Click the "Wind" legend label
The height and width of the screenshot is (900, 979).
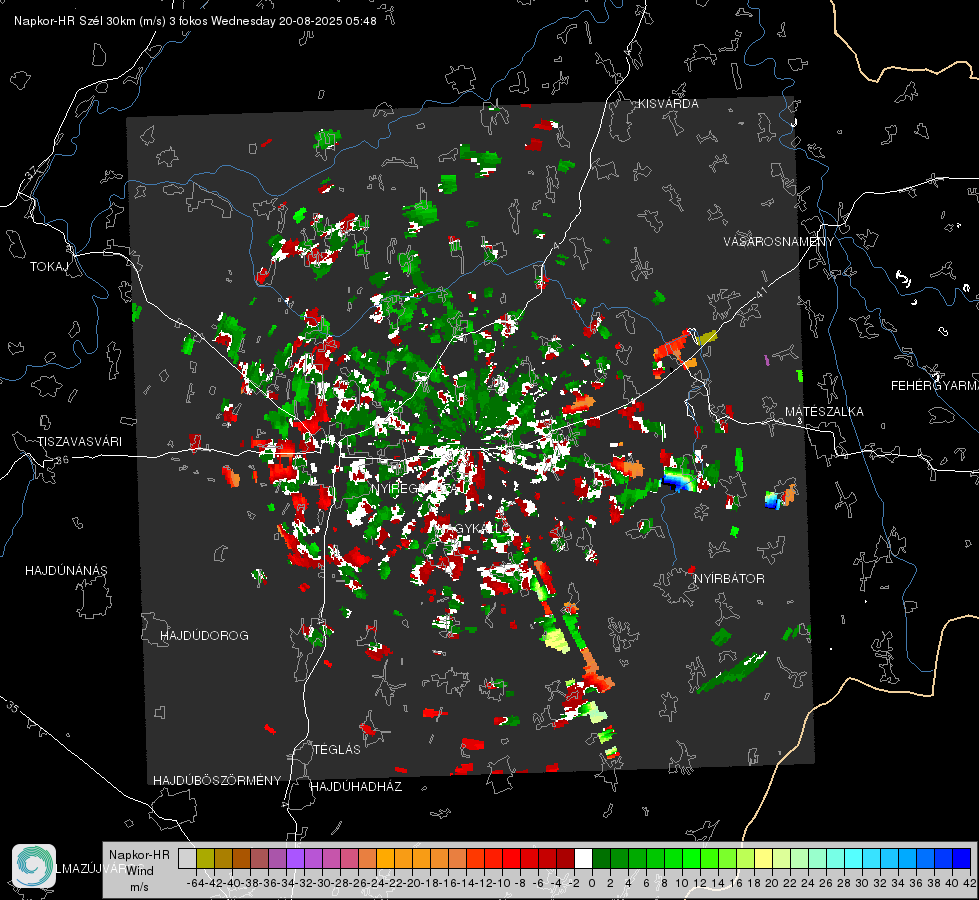tap(140, 871)
